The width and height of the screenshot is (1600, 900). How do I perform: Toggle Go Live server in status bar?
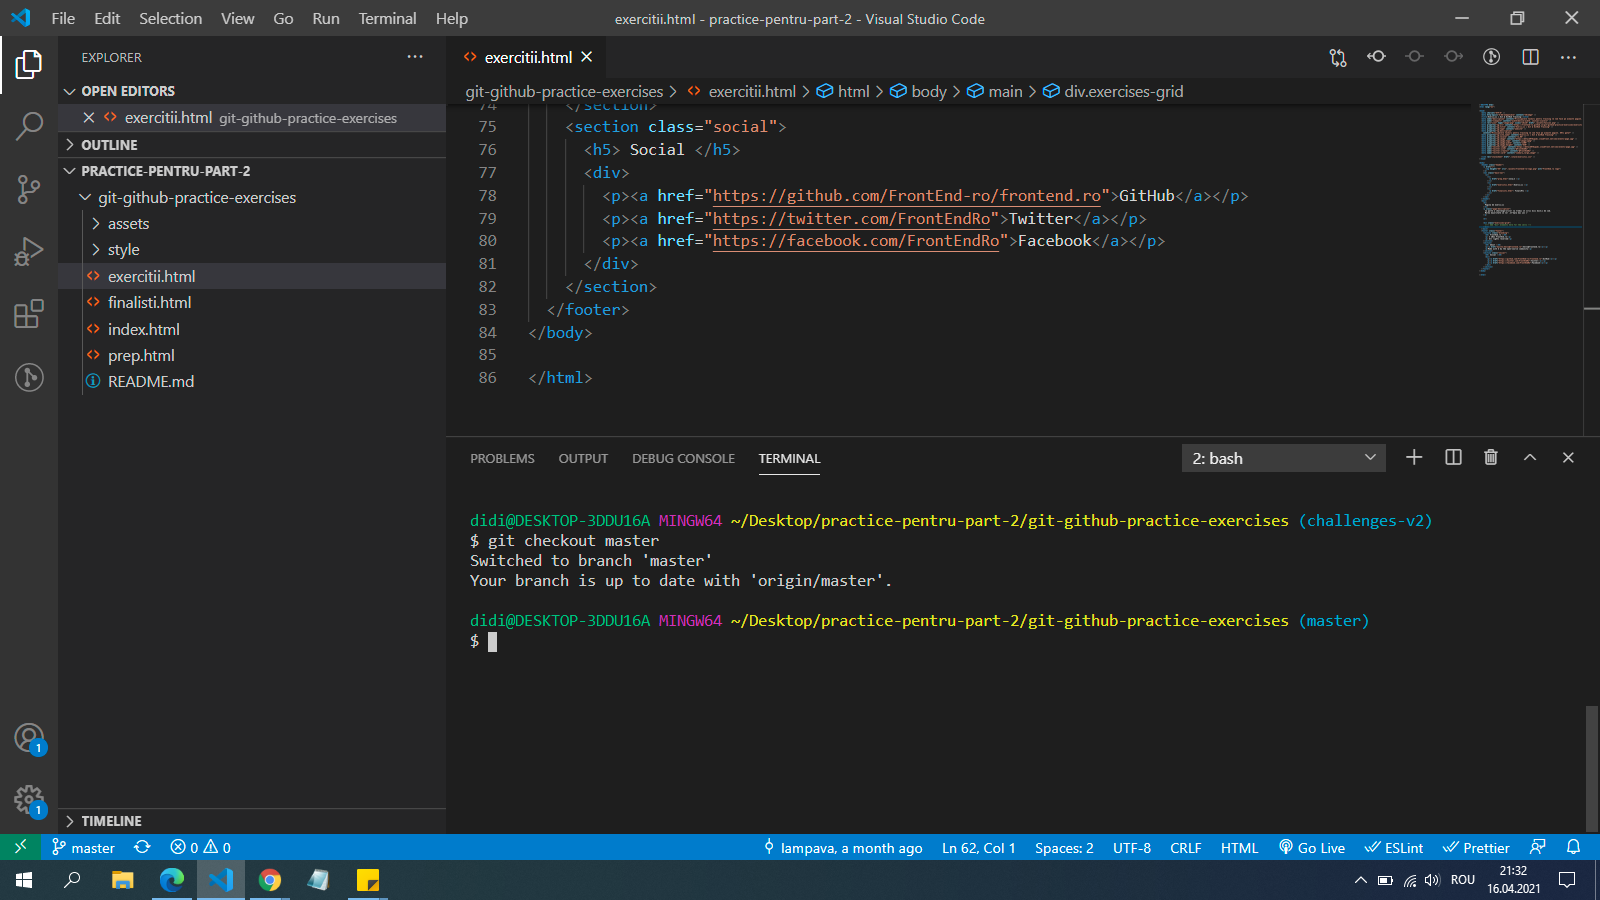pos(1312,848)
